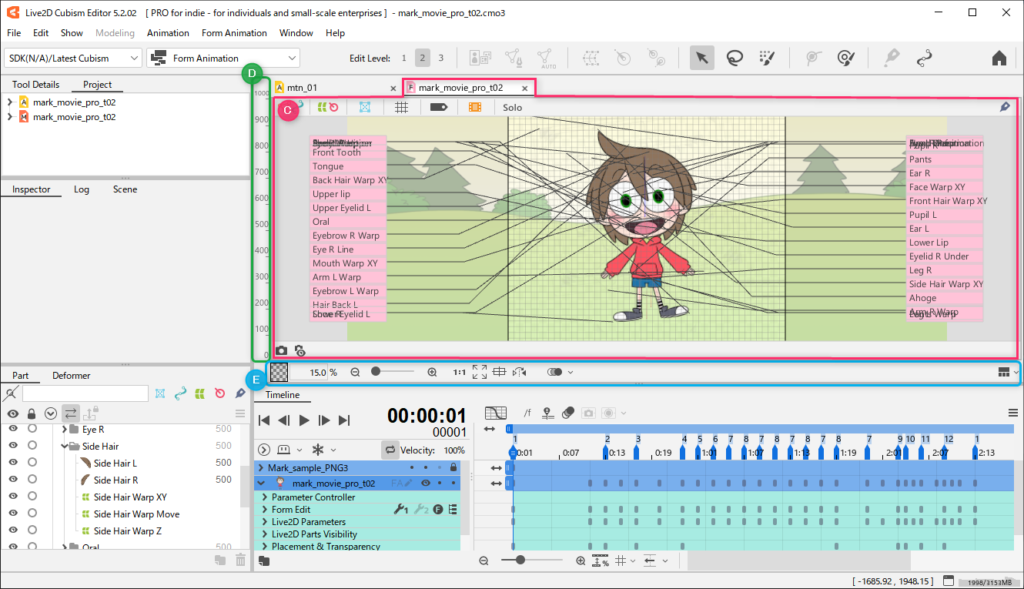Viewport: 1024px width, 589px height.
Task: Toggle visibility of Side Hair R
Action: click(x=13, y=479)
